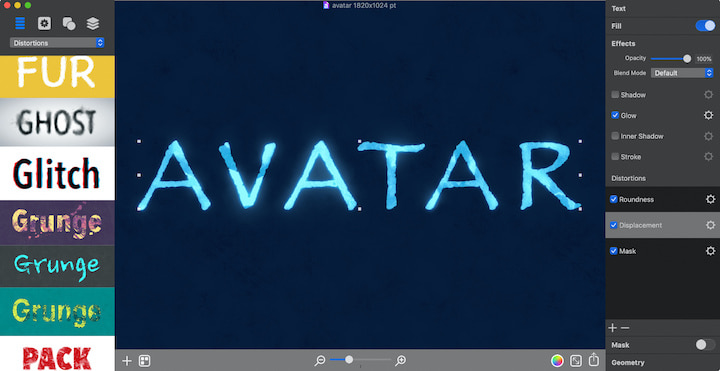720x371 pixels.
Task: Open Mask distortion settings gear
Action: pos(710,251)
